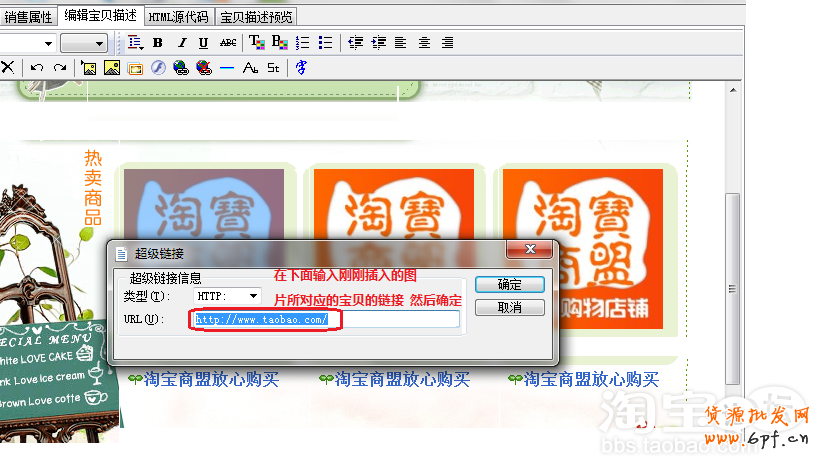Center-align the text

click(424, 43)
